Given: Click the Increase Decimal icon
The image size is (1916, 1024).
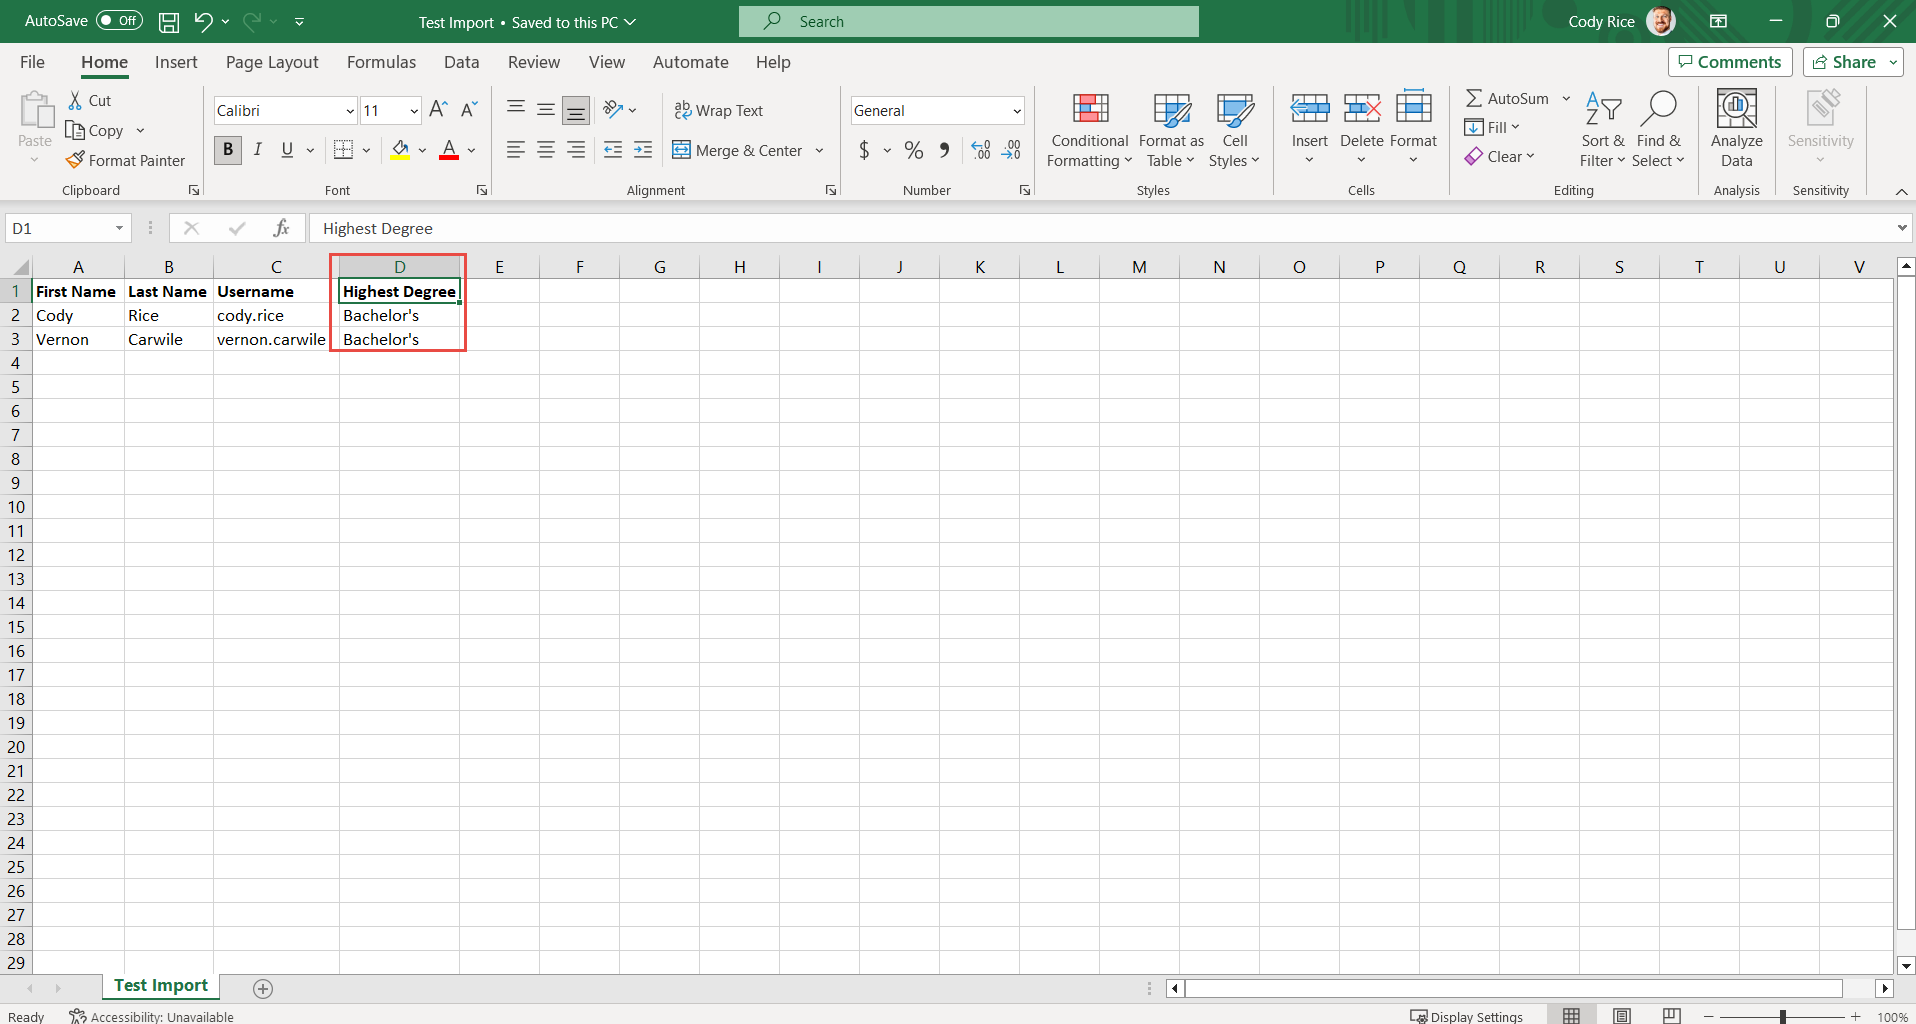Looking at the screenshot, I should point(981,150).
